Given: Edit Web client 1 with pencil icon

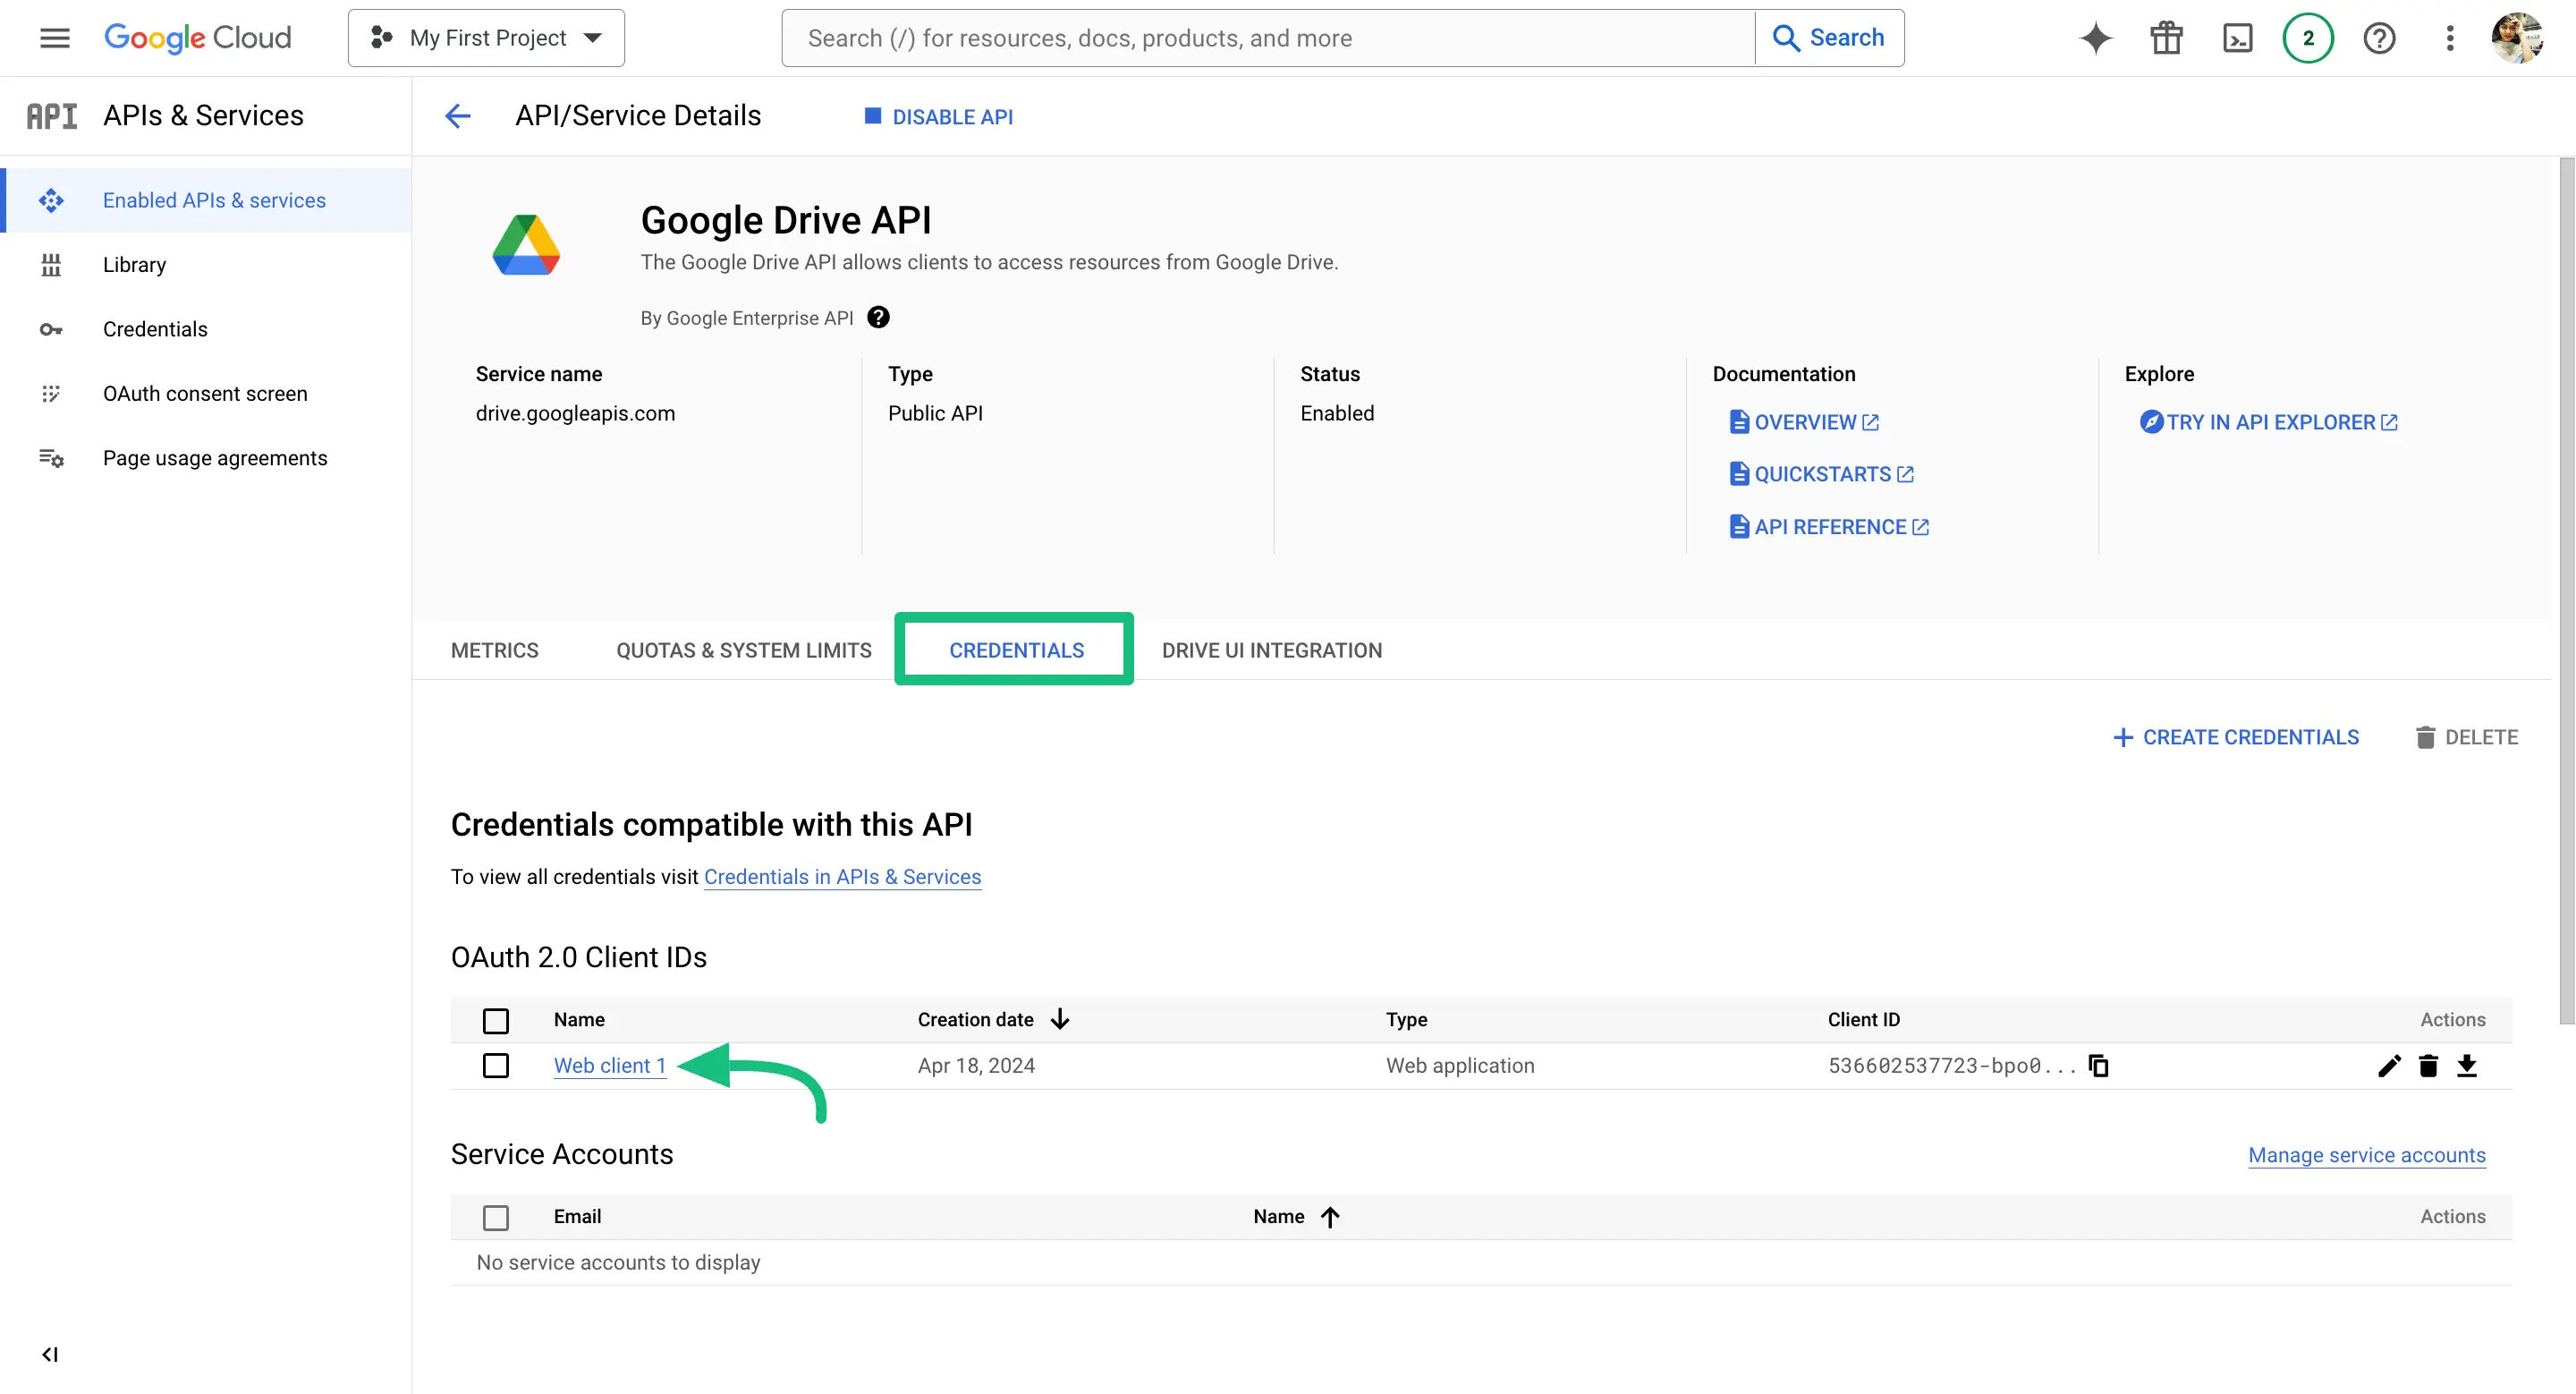Looking at the screenshot, I should [2388, 1066].
